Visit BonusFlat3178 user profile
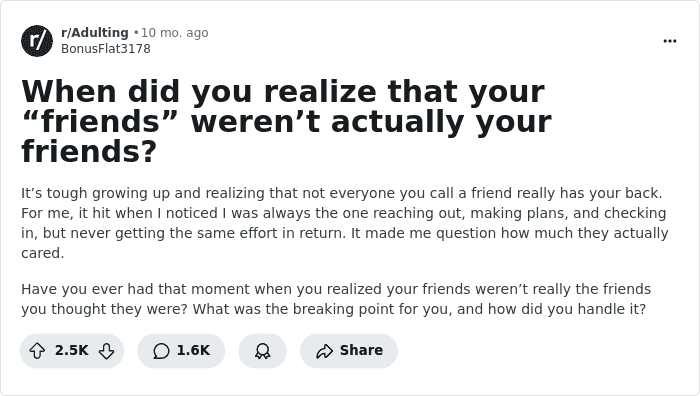This screenshot has height=396, width=700. (x=106, y=49)
